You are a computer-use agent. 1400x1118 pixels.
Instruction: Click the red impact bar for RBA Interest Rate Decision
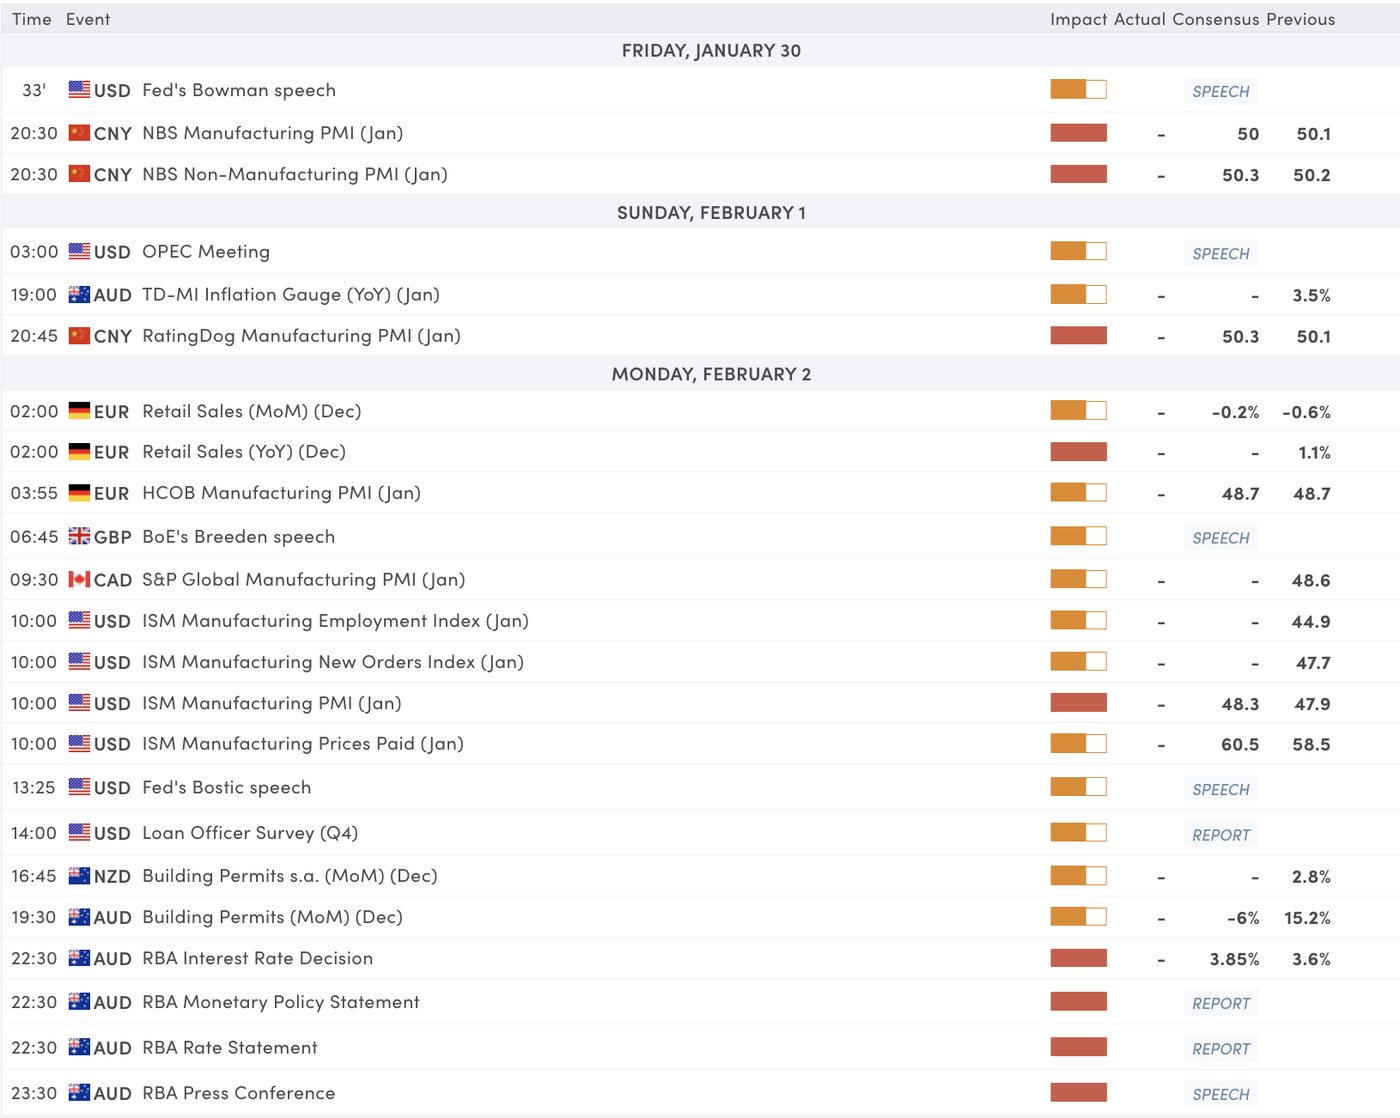click(1078, 958)
